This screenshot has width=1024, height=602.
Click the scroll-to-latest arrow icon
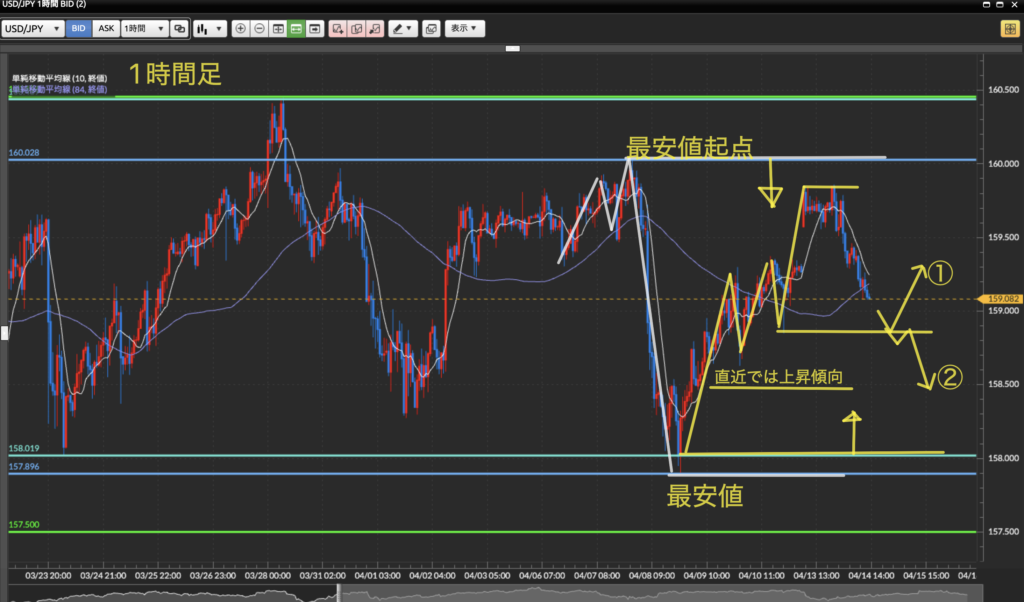point(316,29)
